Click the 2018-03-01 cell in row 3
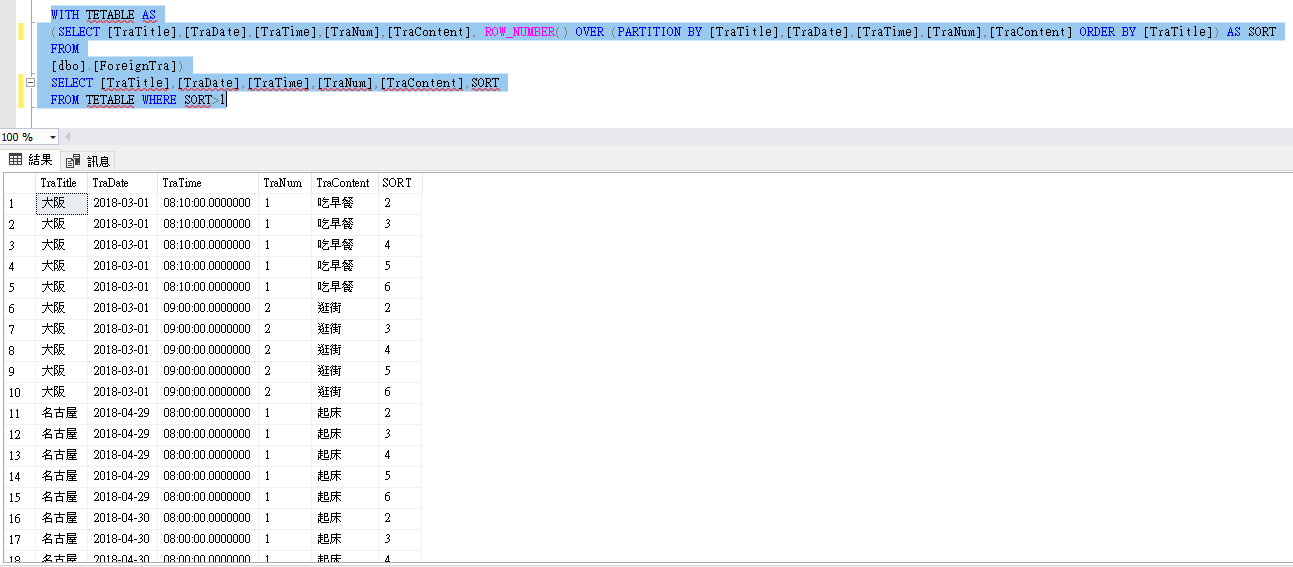Viewport: 1293px width, 567px height. (123, 245)
